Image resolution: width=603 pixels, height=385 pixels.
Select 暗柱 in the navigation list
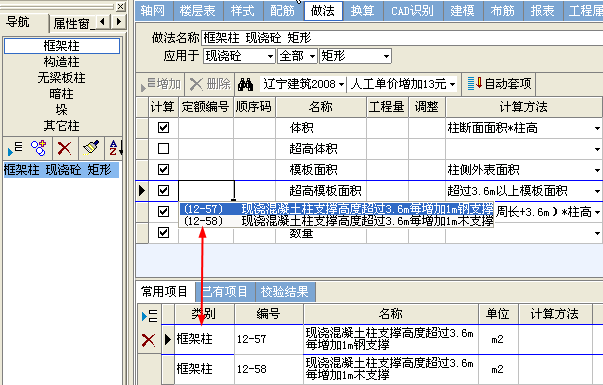(x=62, y=94)
